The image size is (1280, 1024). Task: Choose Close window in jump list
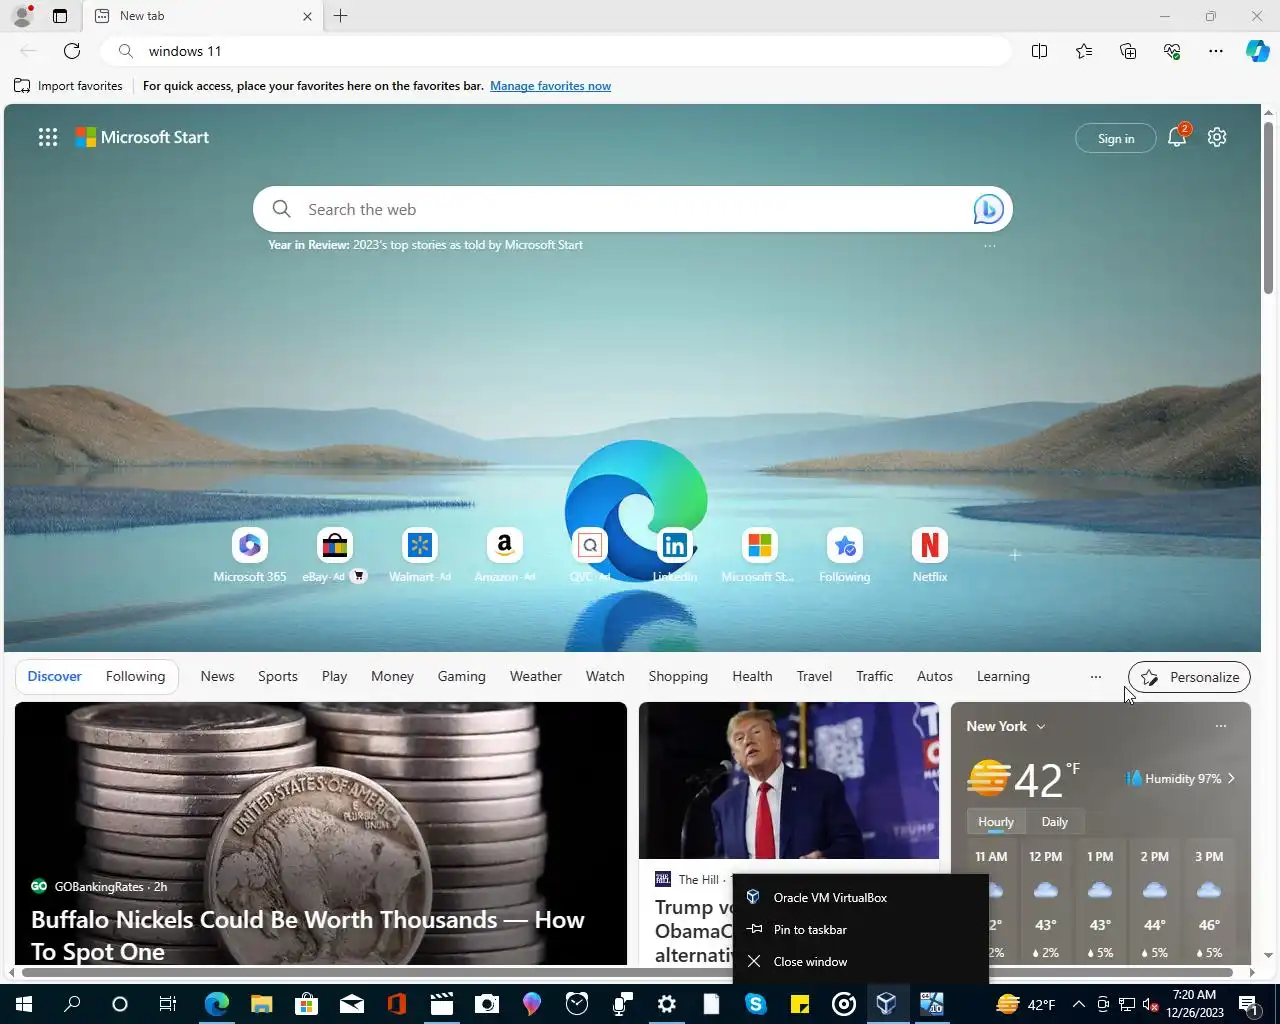tap(860, 962)
